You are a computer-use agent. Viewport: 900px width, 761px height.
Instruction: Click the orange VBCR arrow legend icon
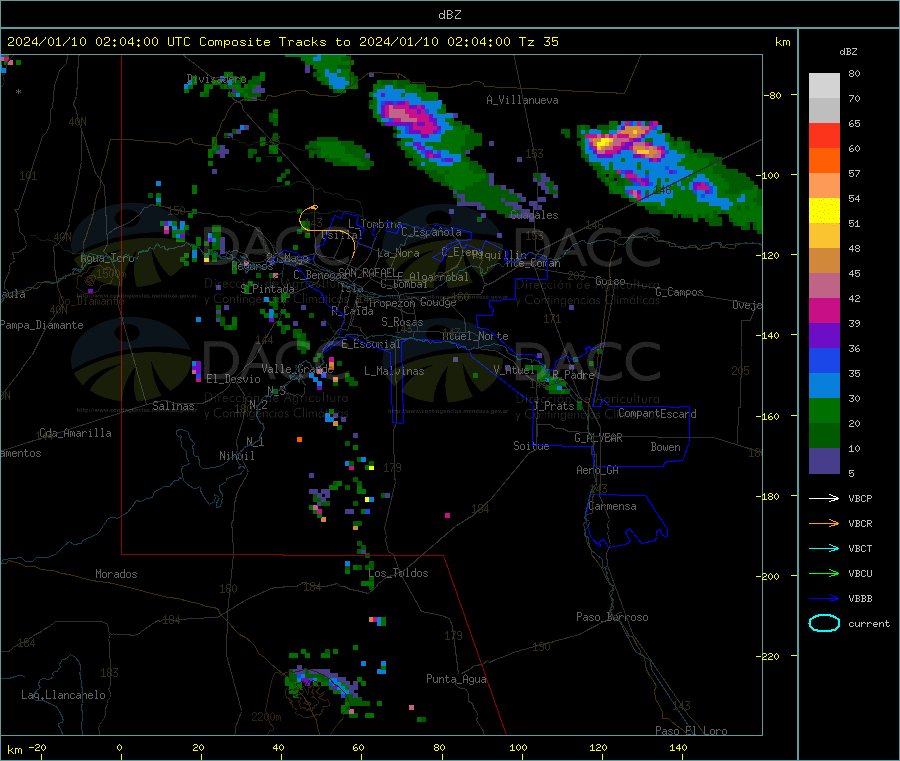pyautogui.click(x=824, y=523)
